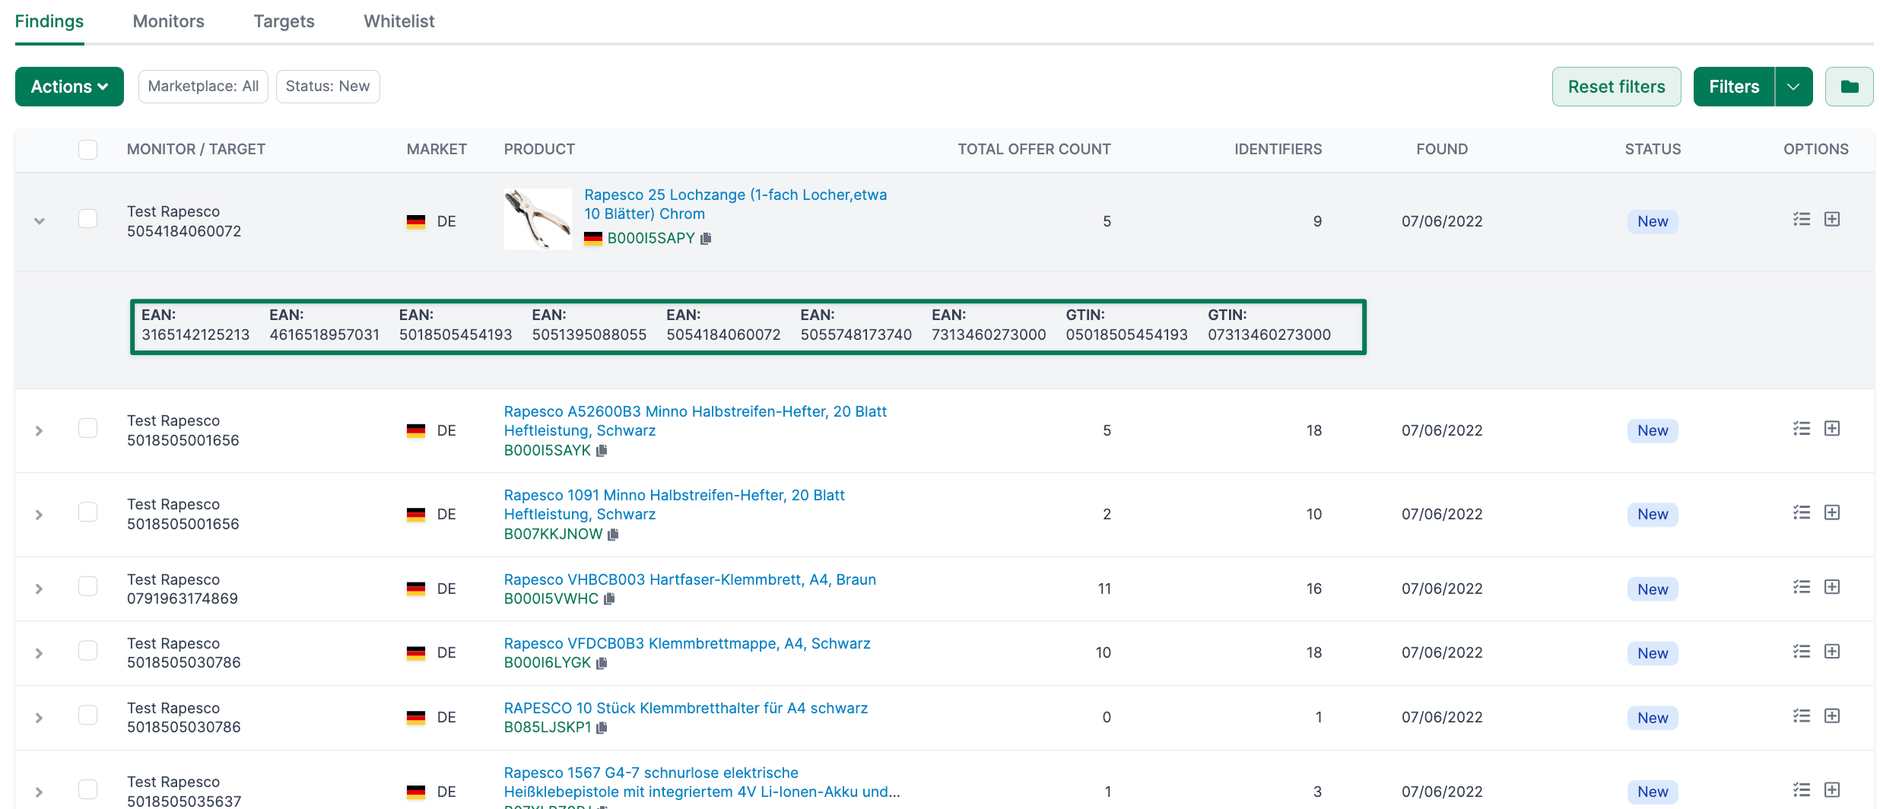Select checkbox for 1091 Minno row
The width and height of the screenshot is (1880, 809).
88,512
